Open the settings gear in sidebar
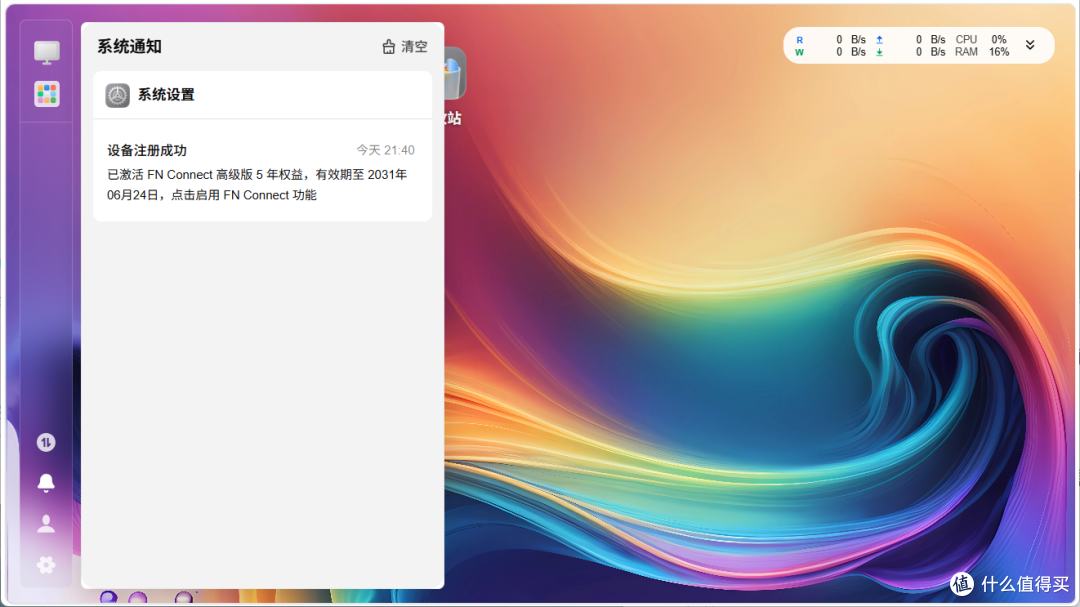Screen dimensions: 1080x607 pos(46,565)
